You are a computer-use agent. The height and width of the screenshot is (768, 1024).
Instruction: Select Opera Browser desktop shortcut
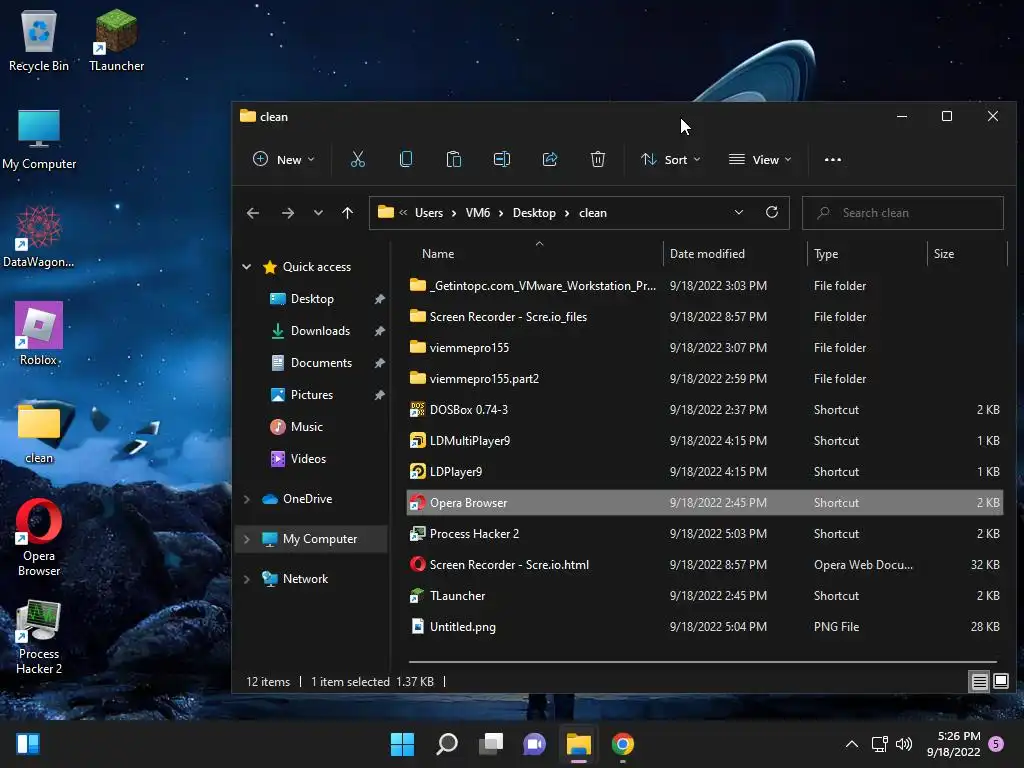pos(39,537)
